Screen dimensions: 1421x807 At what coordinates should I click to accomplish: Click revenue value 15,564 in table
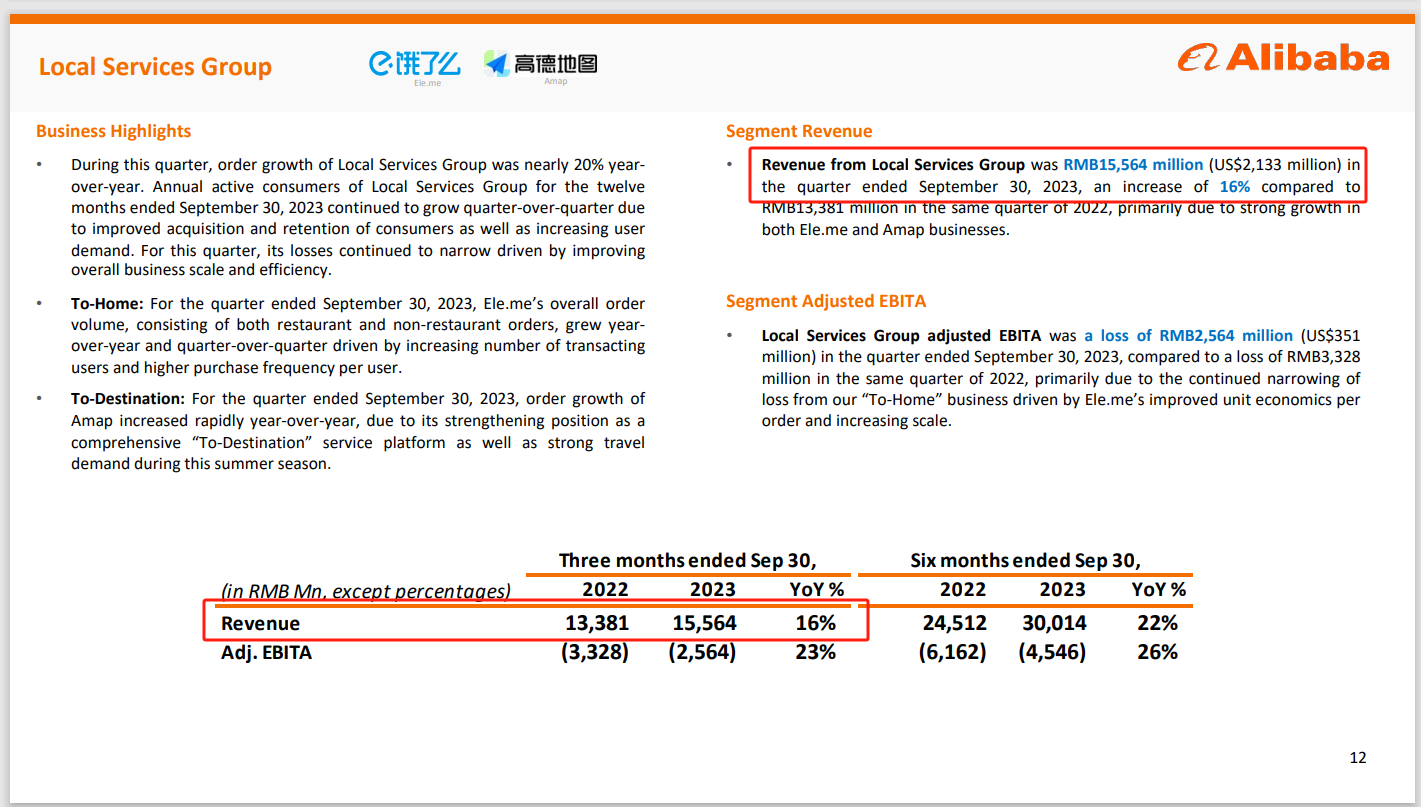point(704,623)
